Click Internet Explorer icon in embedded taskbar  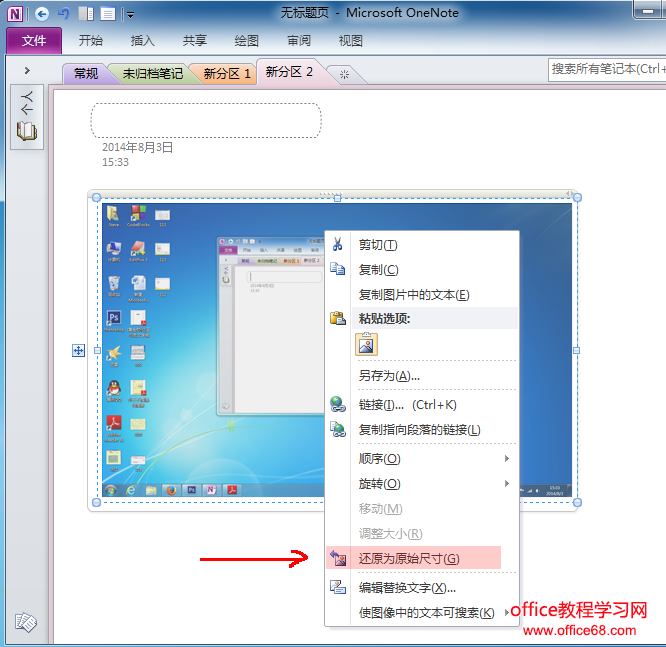pyautogui.click(x=131, y=490)
